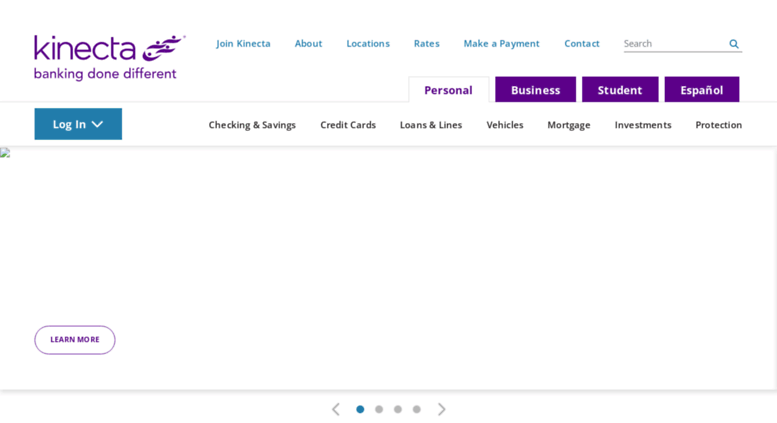Screen dimensions: 777x423
Task: Open the Rates link
Action: pos(427,44)
